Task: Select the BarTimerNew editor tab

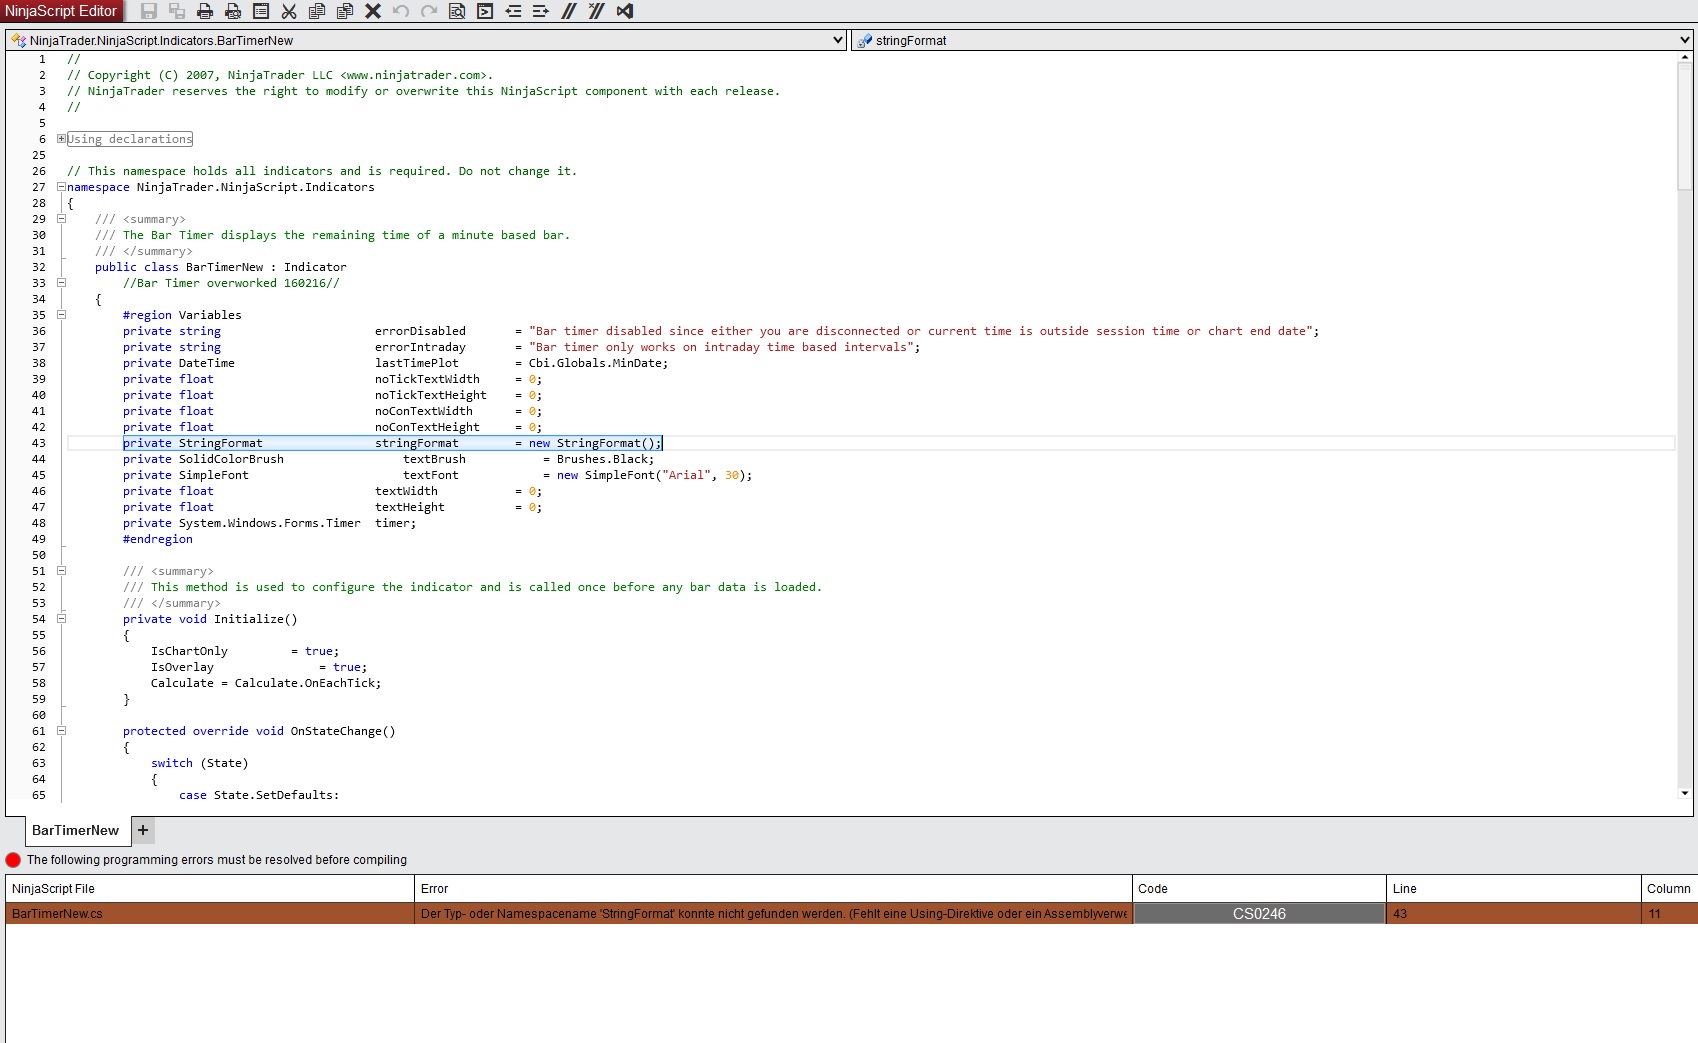Action: 75,830
